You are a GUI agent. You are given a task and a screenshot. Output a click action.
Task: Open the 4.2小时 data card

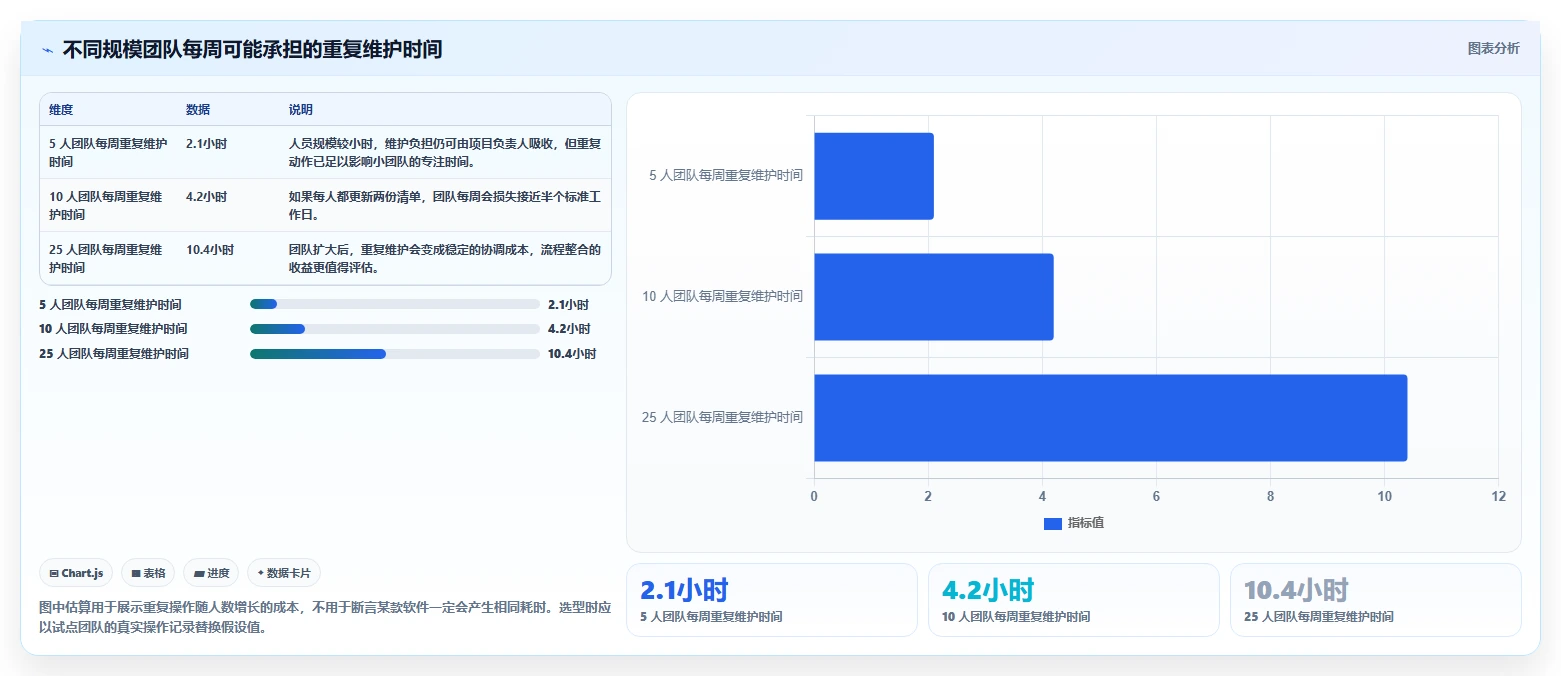pos(1074,600)
